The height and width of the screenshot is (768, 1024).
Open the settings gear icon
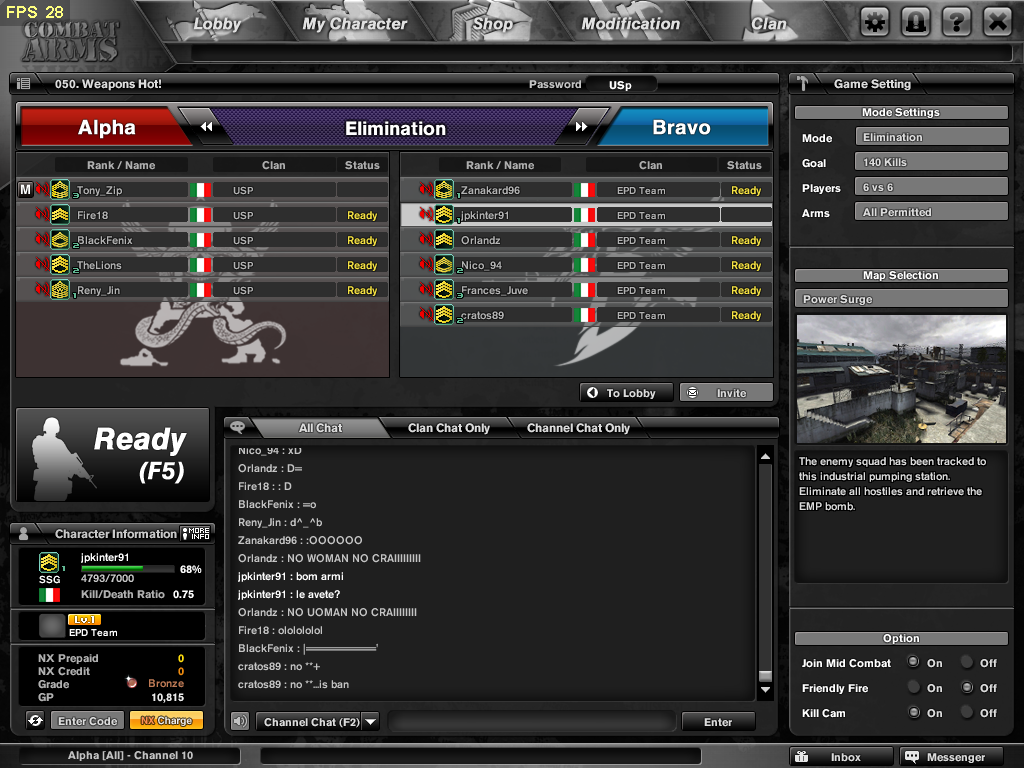click(x=875, y=23)
